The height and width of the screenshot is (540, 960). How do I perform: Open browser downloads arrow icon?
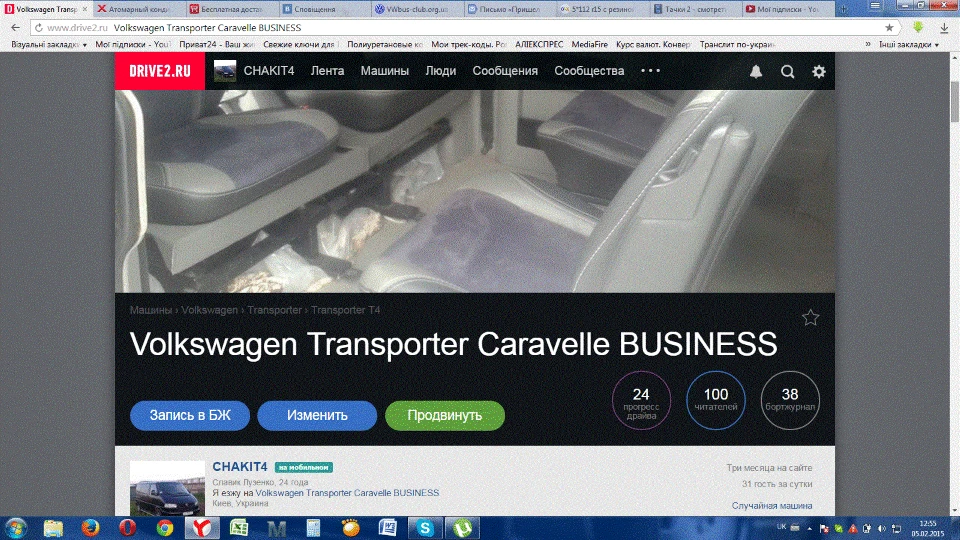click(944, 28)
